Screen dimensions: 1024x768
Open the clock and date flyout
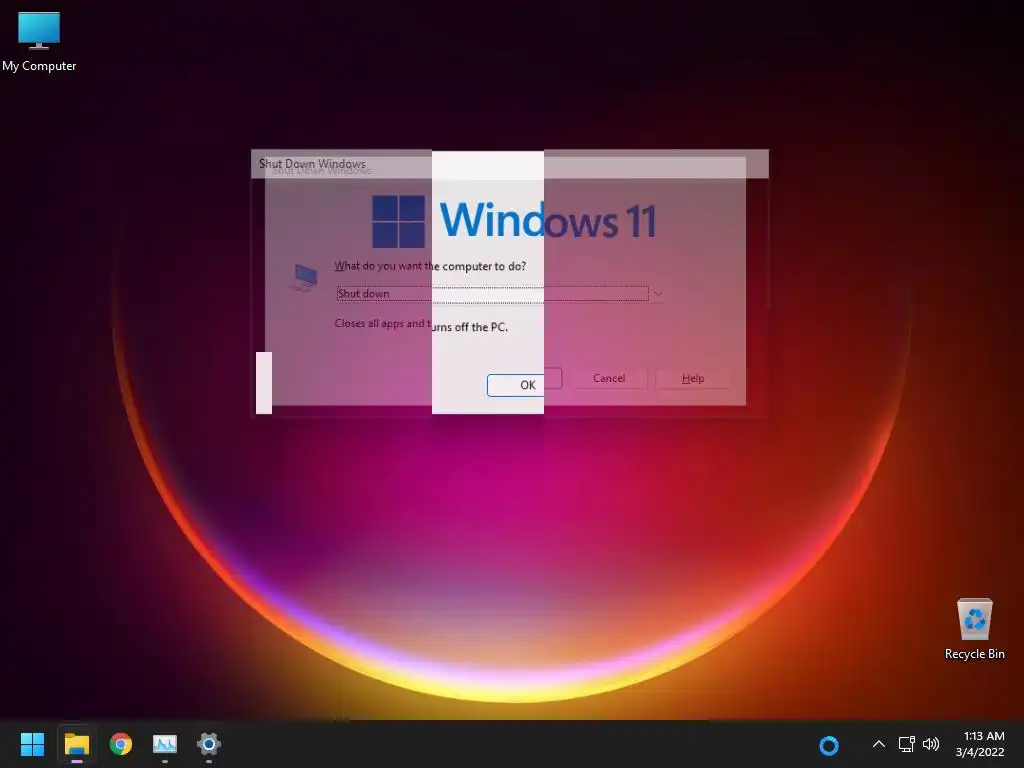point(980,744)
